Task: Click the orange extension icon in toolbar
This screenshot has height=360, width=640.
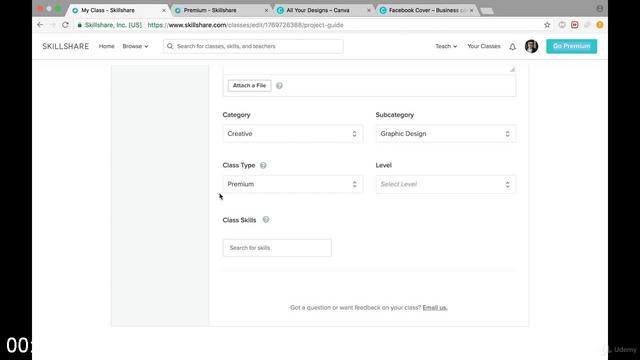Action: 600,25
